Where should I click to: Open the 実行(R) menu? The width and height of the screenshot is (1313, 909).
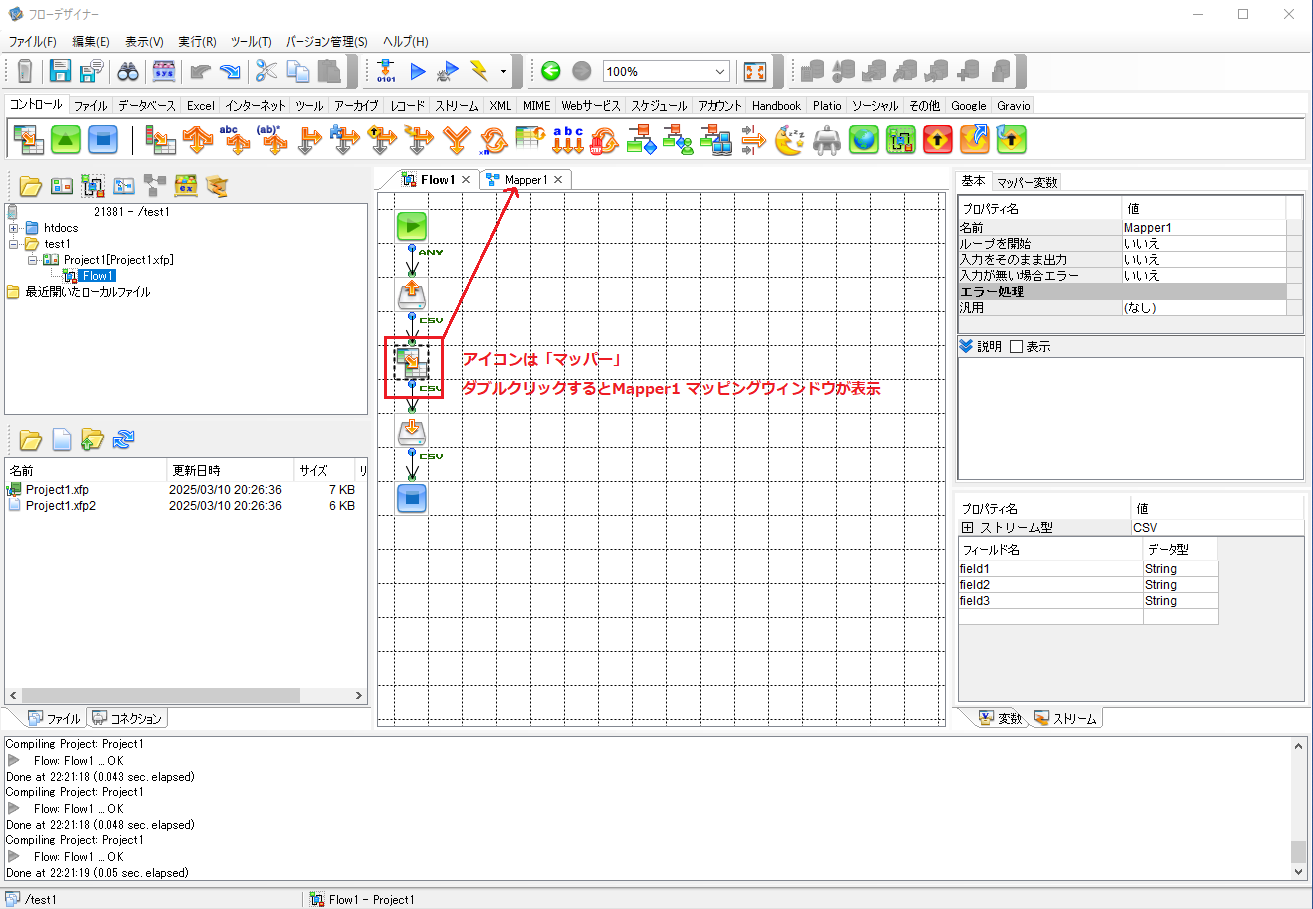pyautogui.click(x=197, y=42)
